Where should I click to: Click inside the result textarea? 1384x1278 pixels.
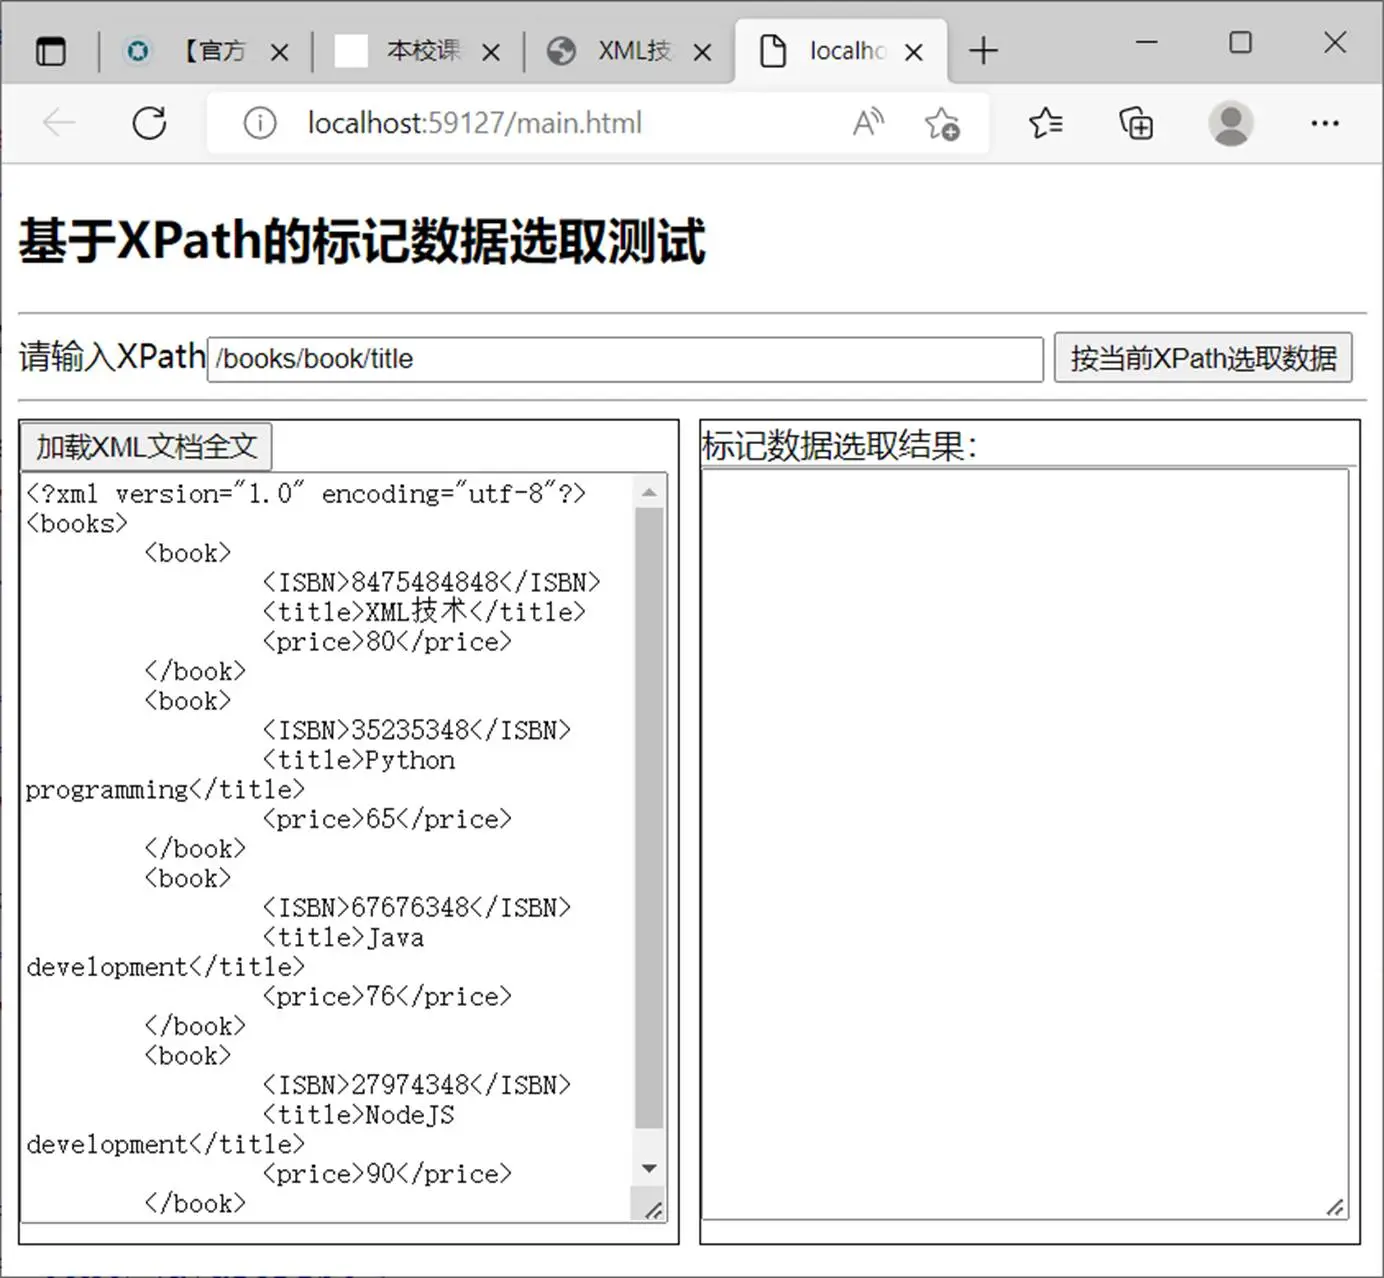coord(1025,844)
